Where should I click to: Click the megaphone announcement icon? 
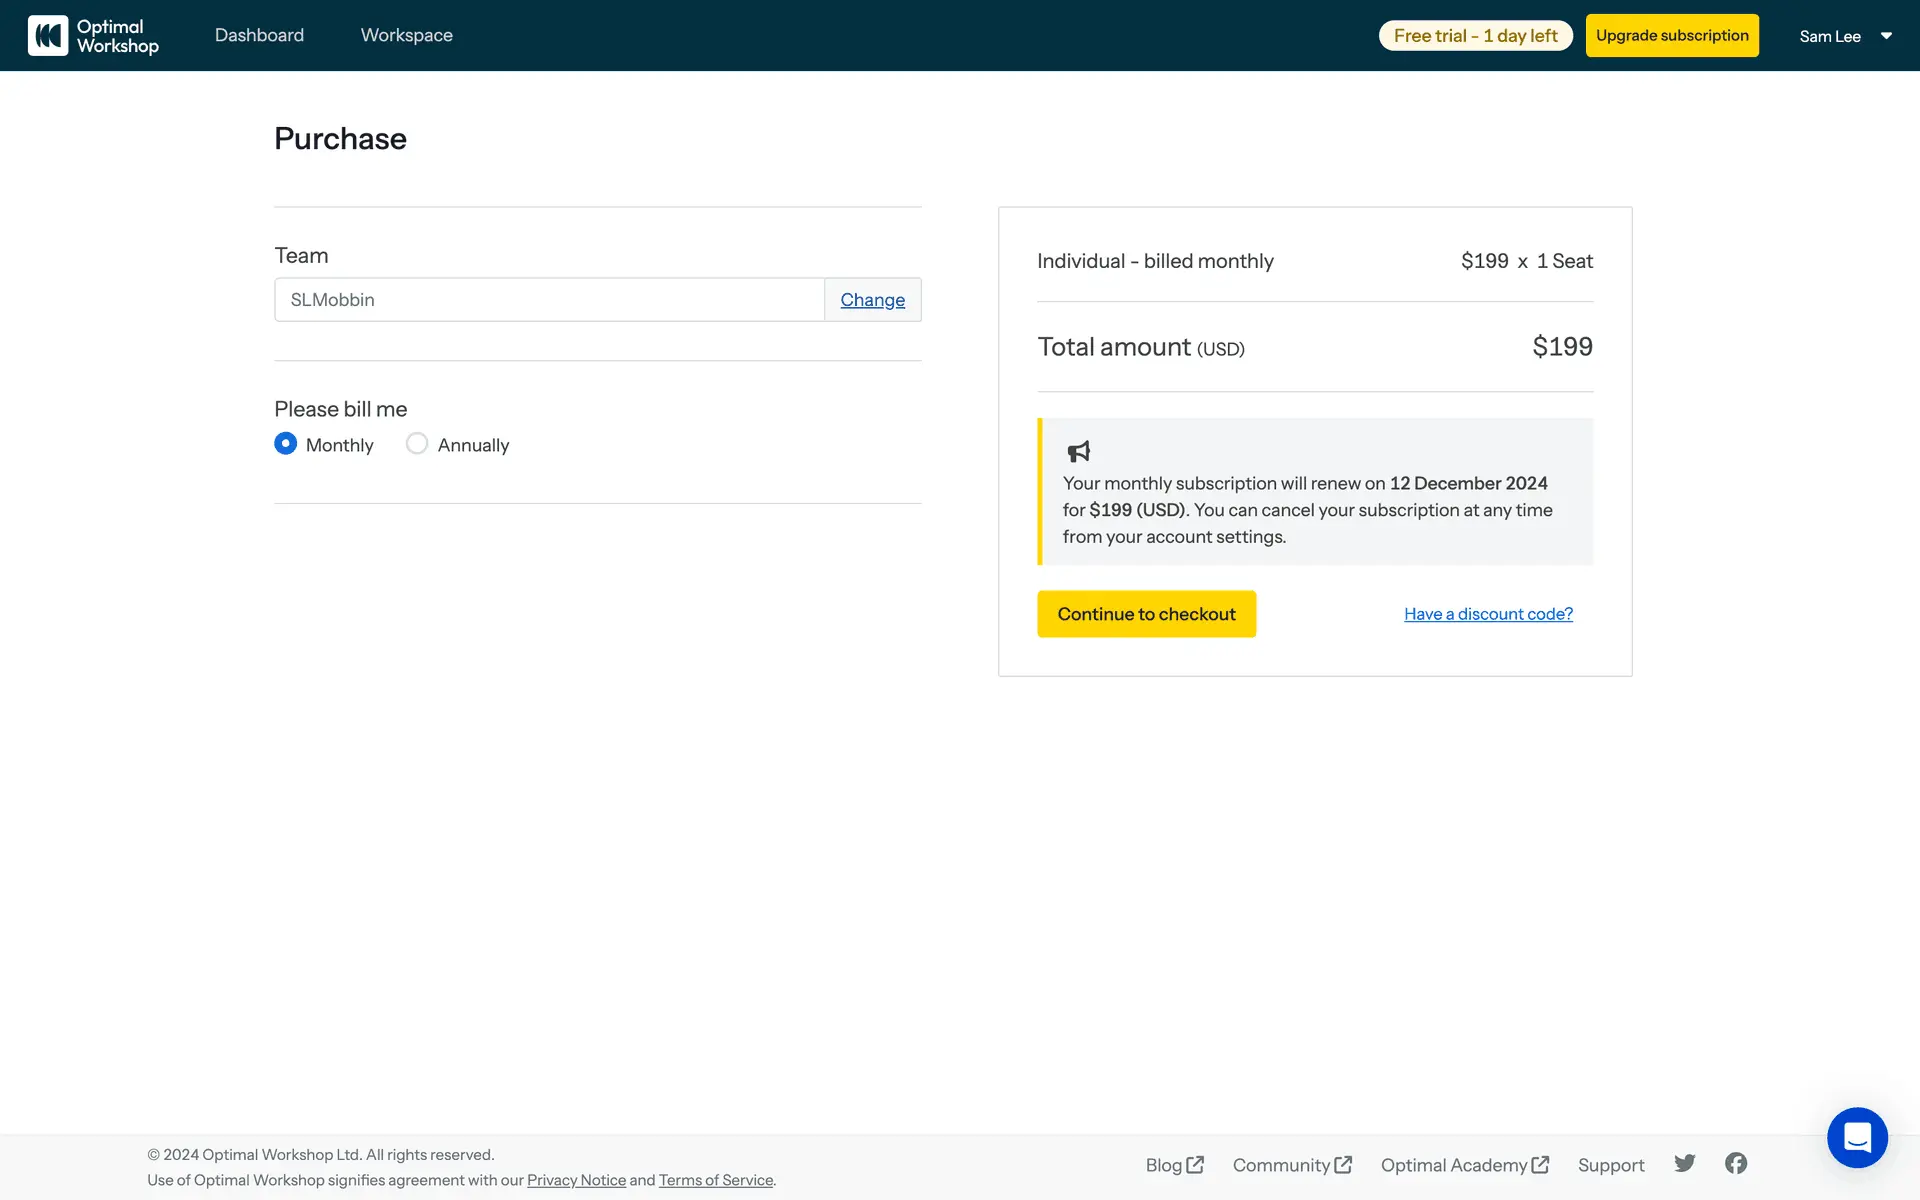pos(1079,452)
